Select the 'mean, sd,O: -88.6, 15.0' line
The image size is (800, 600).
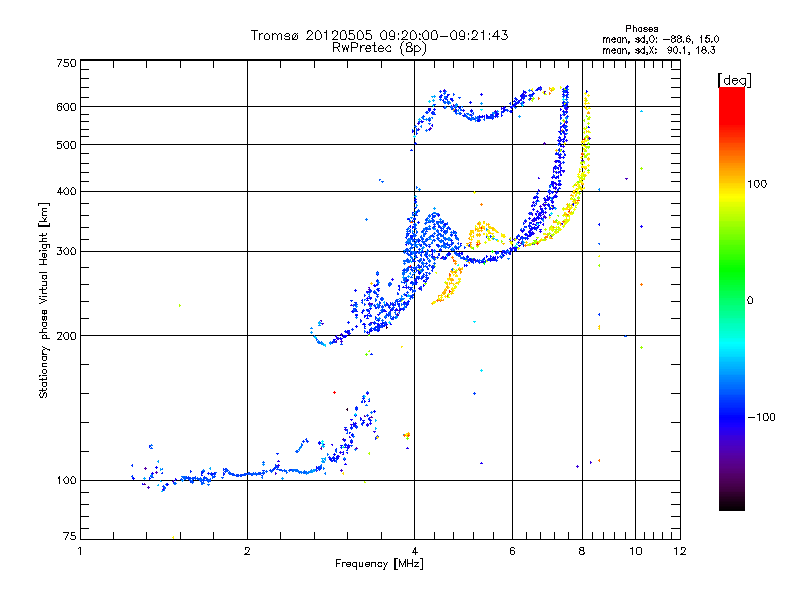[x=661, y=40]
